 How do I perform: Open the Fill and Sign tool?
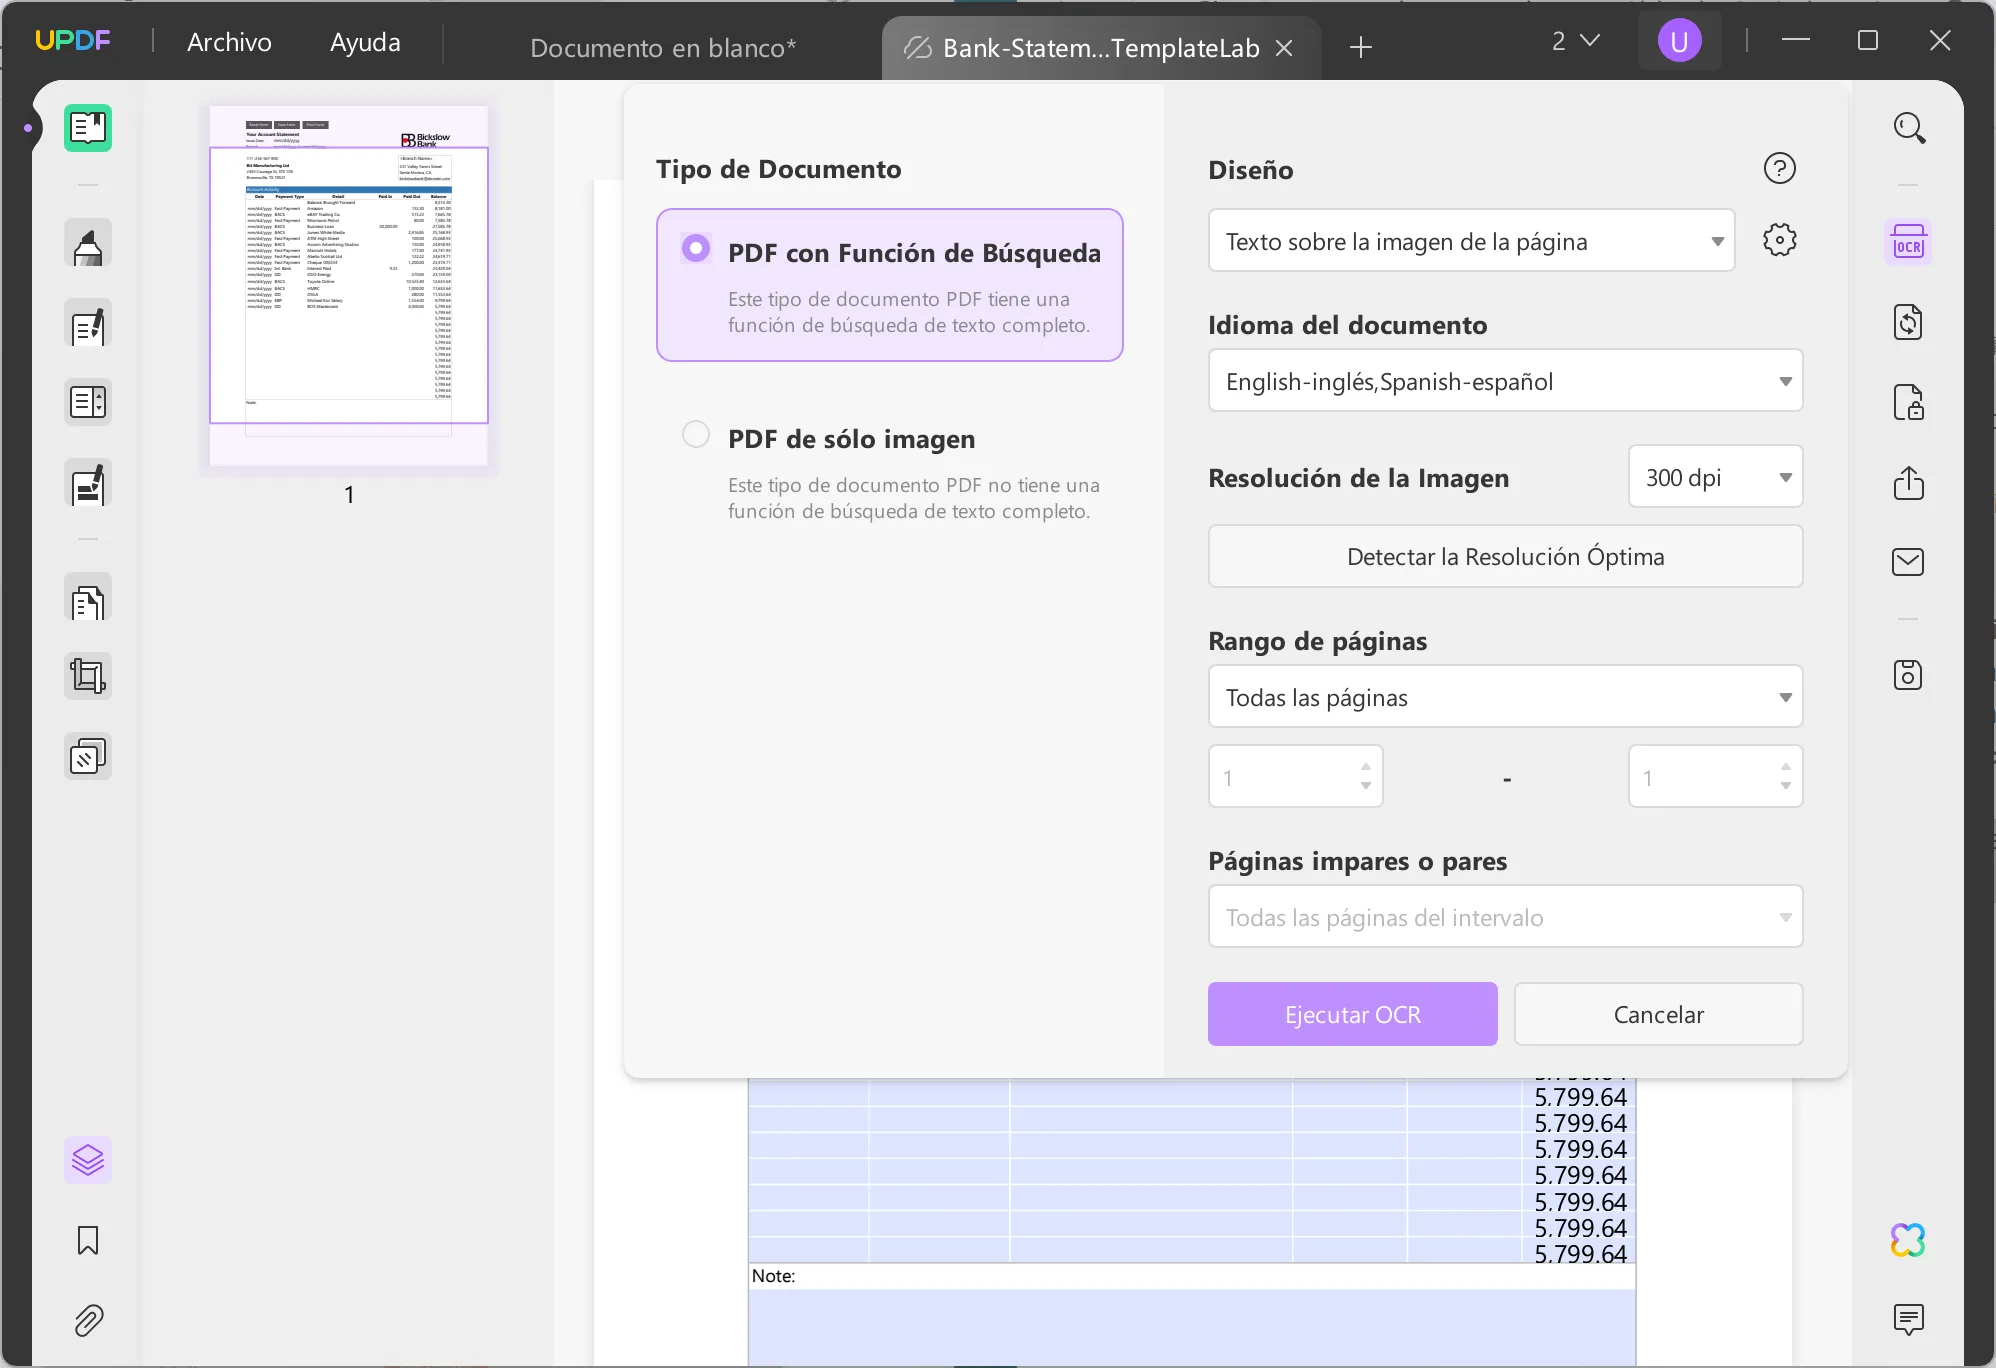point(88,484)
